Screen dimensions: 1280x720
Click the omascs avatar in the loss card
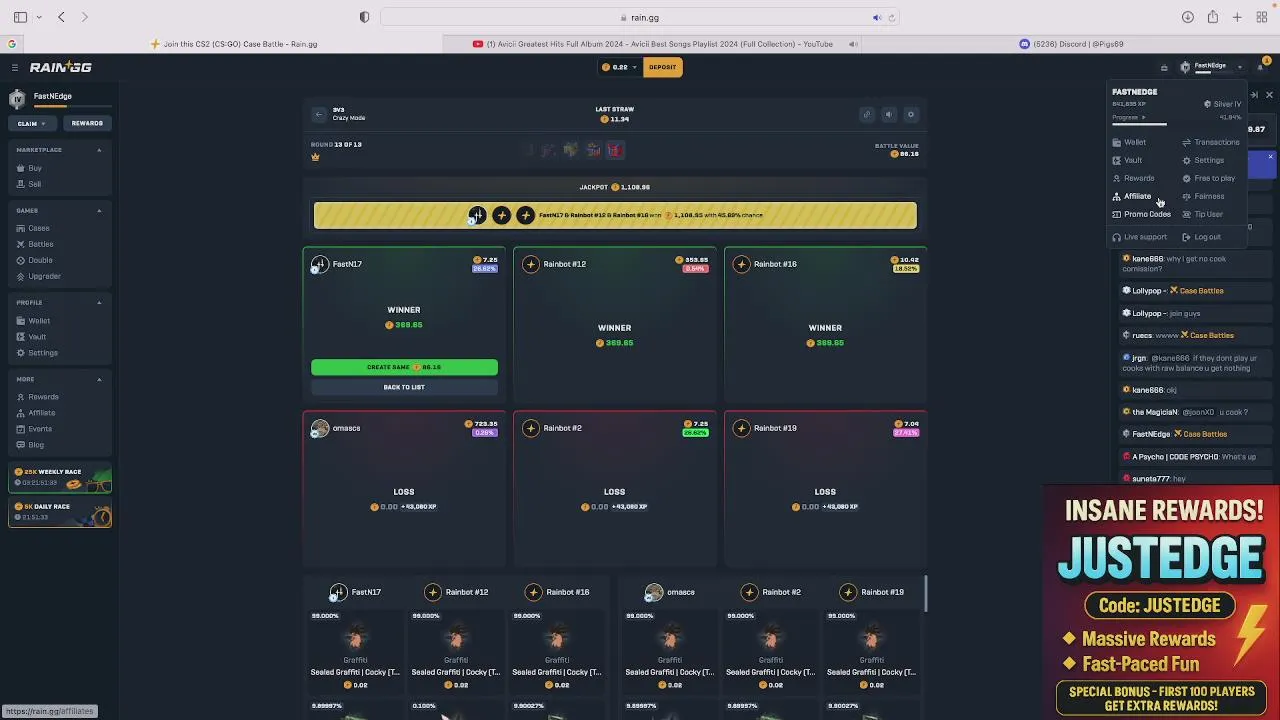[x=319, y=428]
